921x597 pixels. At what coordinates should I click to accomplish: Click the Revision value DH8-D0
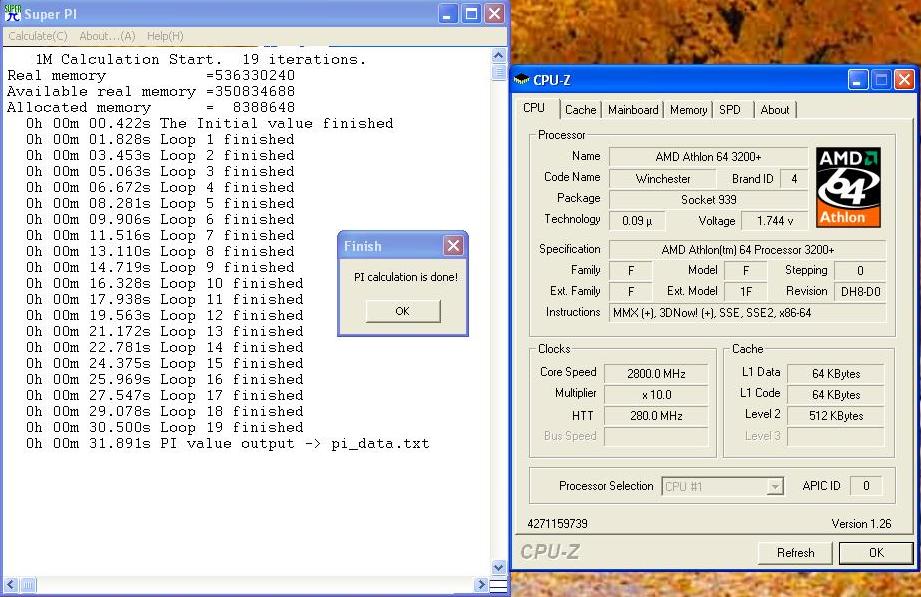pyautogui.click(x=861, y=291)
